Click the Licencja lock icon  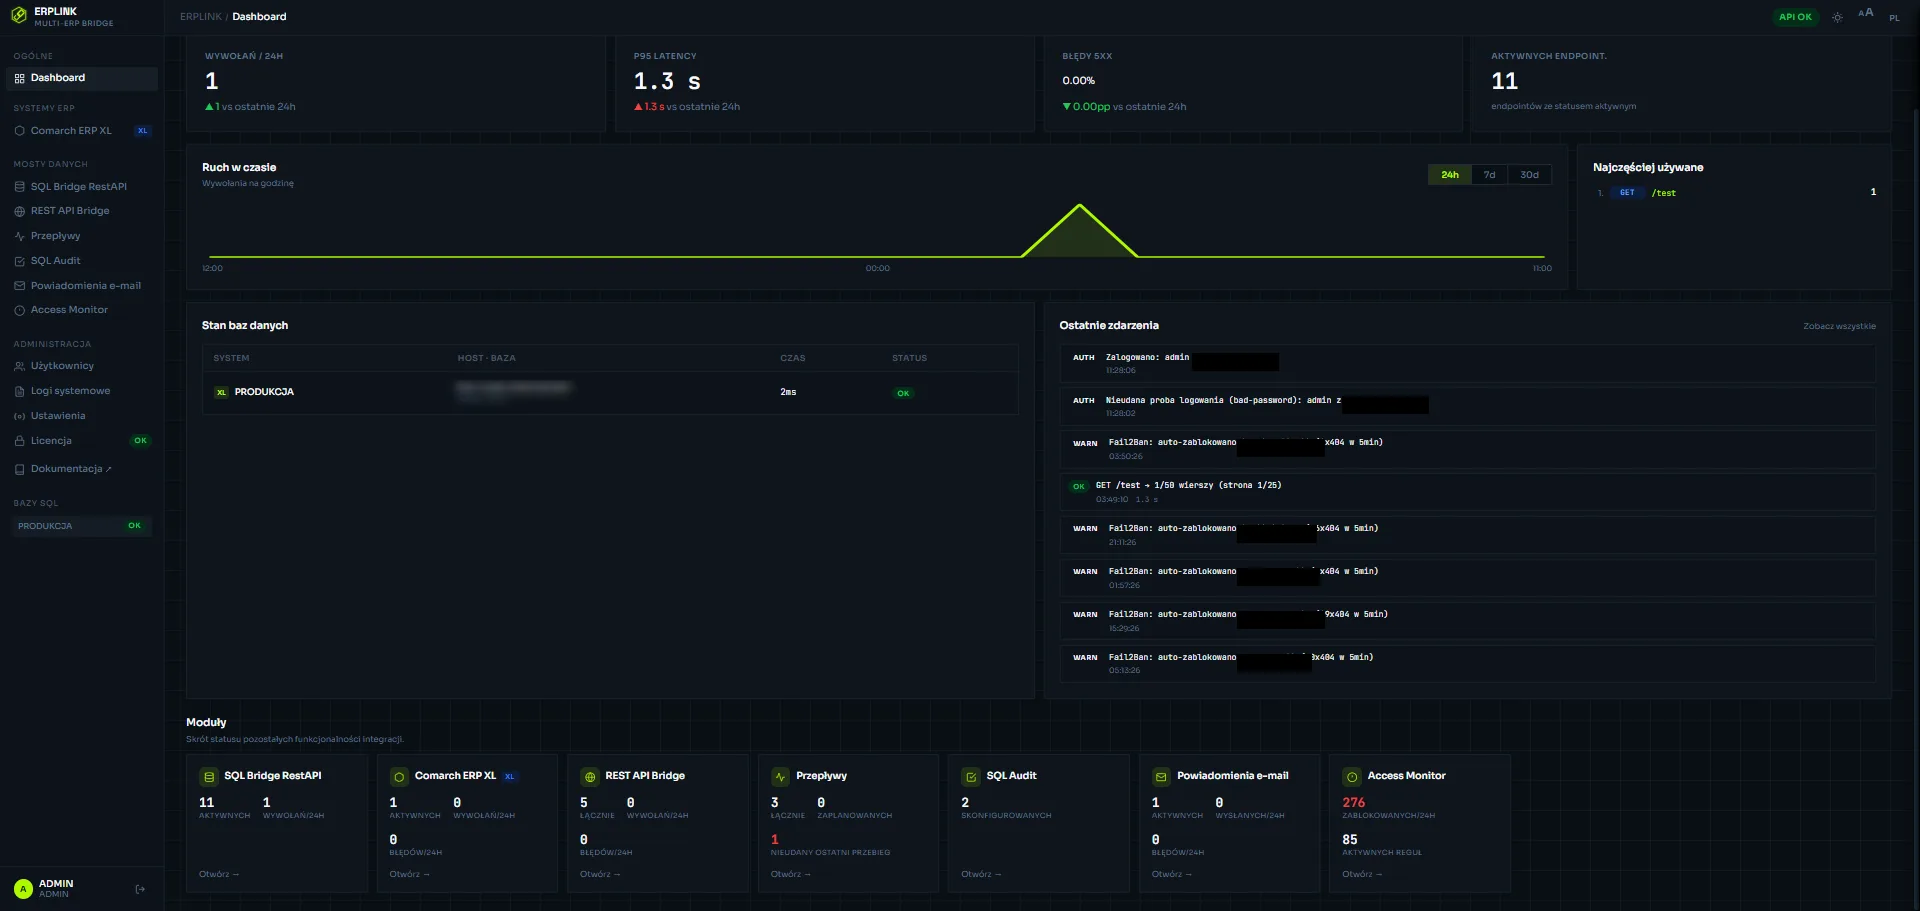tap(19, 441)
